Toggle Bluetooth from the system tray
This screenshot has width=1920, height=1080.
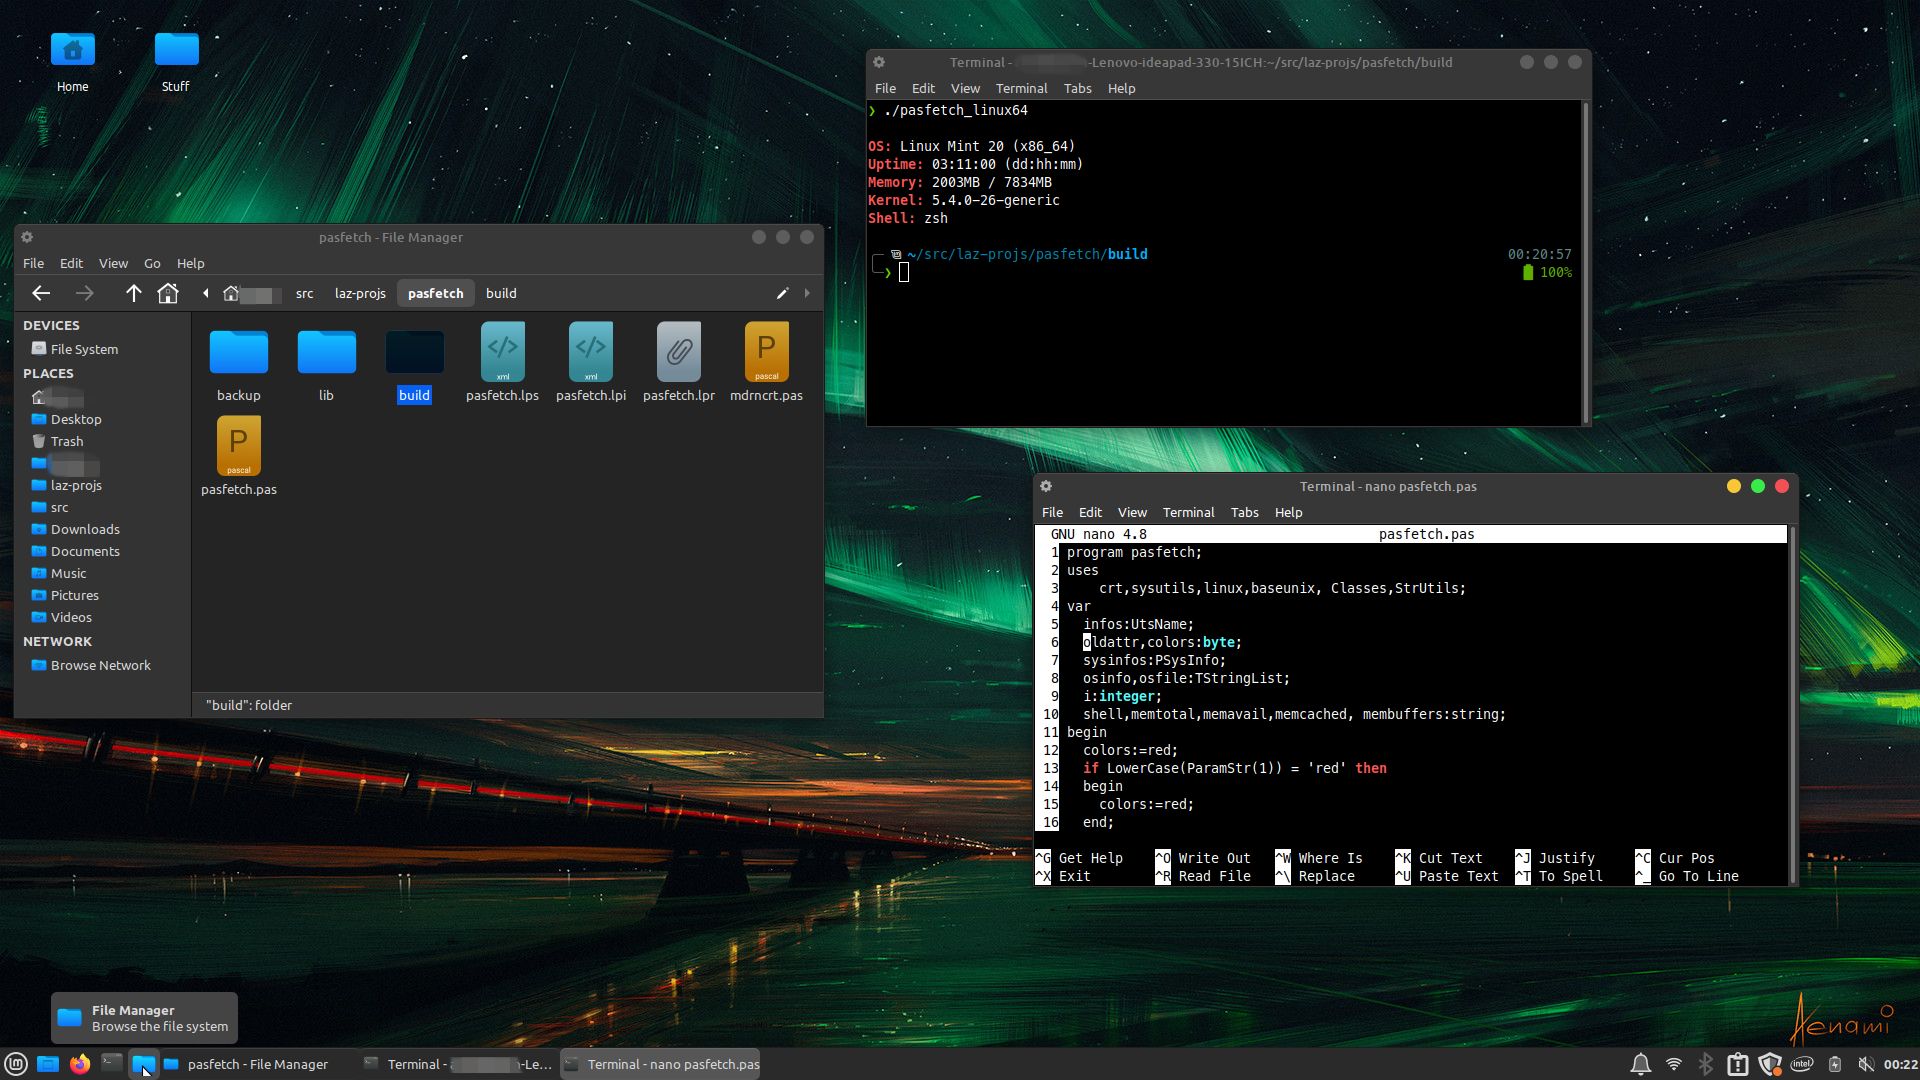1706,1064
